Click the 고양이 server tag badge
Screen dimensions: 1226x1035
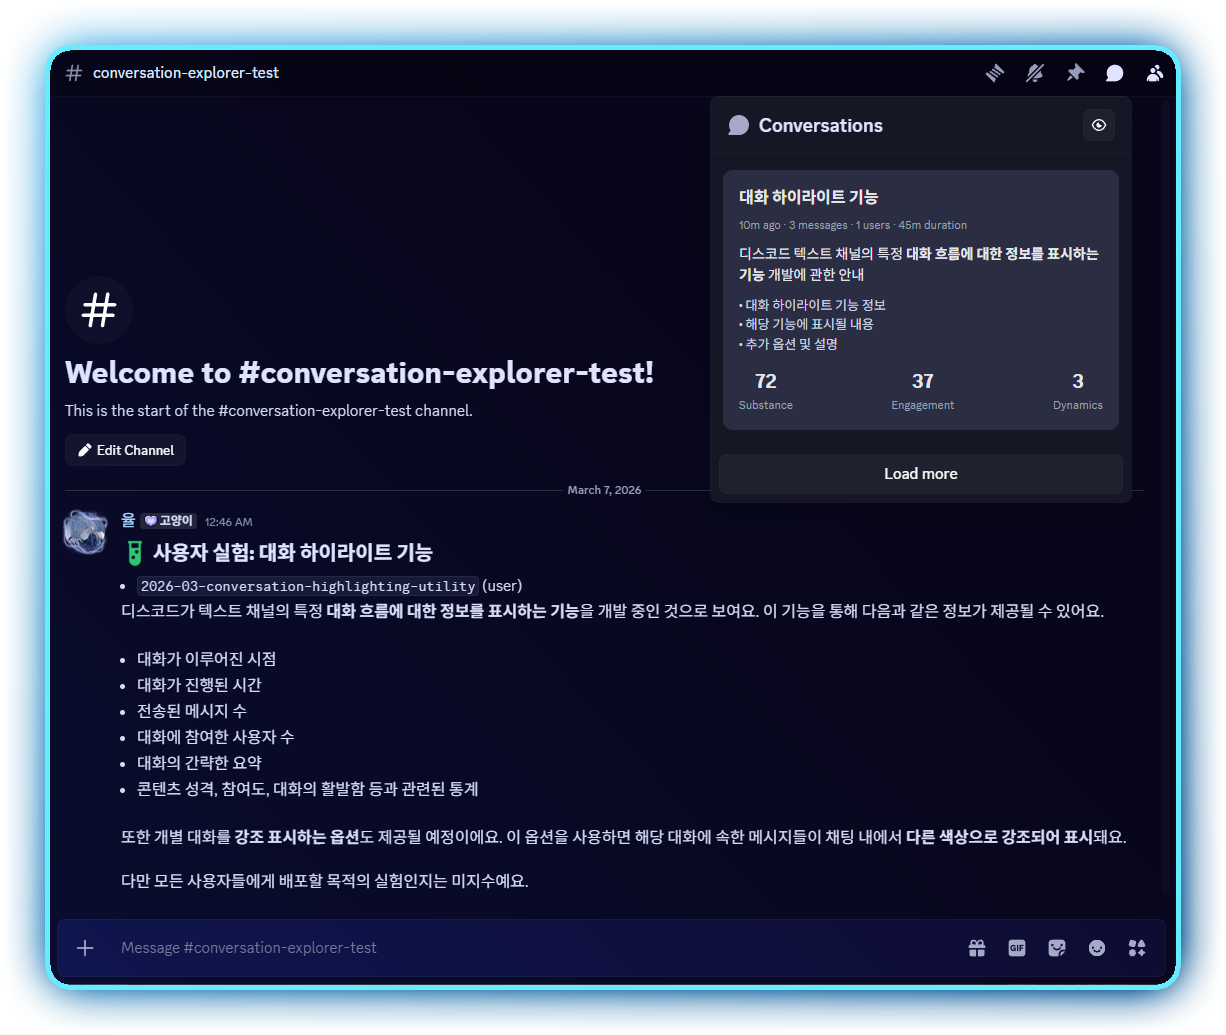pyautogui.click(x=169, y=521)
